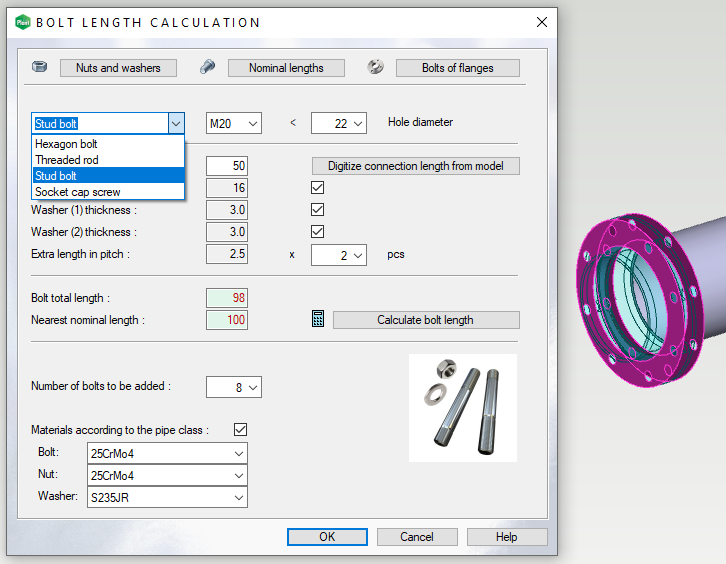
Task: Toggle the Washer (2) thickness checkbox
Action: (x=318, y=232)
